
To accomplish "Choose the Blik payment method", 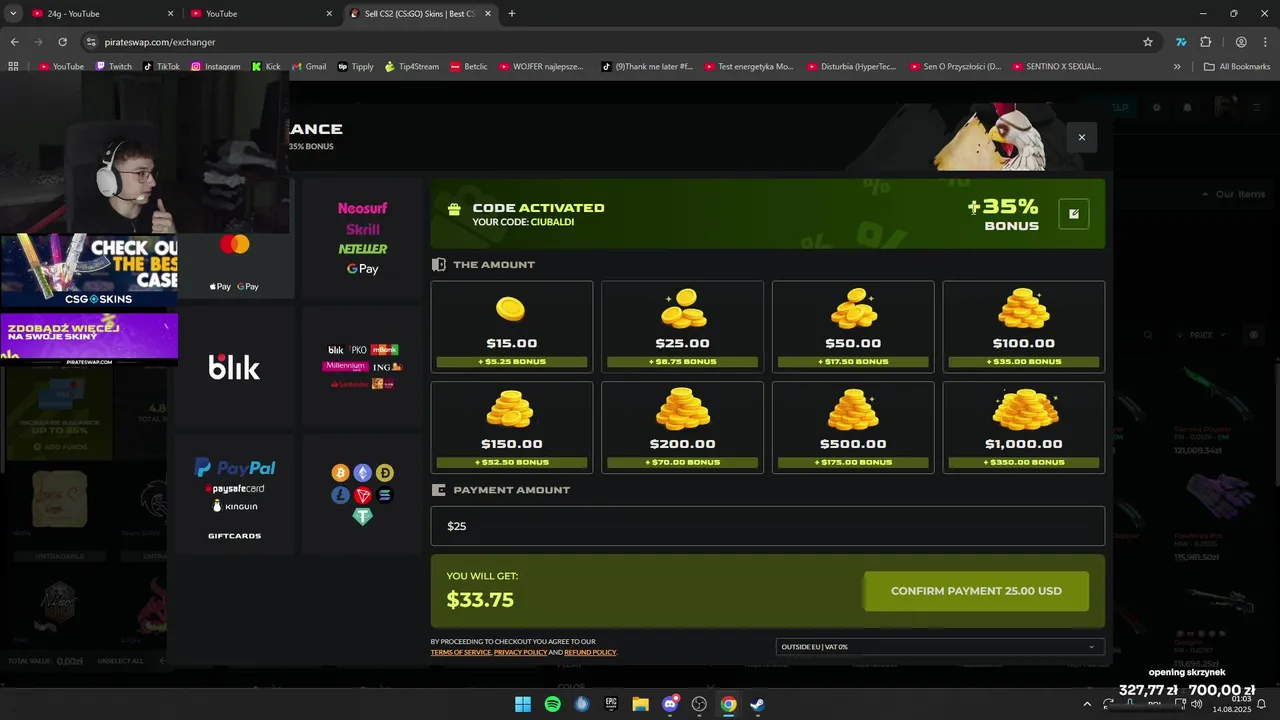I will (234, 367).
